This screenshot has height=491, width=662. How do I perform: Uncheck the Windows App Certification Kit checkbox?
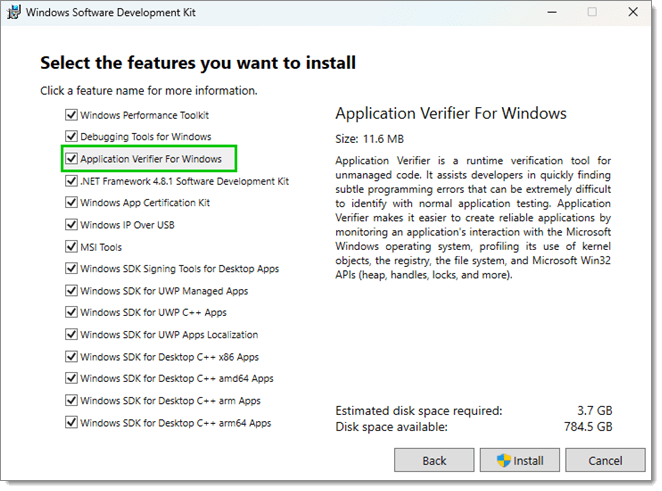click(x=71, y=202)
